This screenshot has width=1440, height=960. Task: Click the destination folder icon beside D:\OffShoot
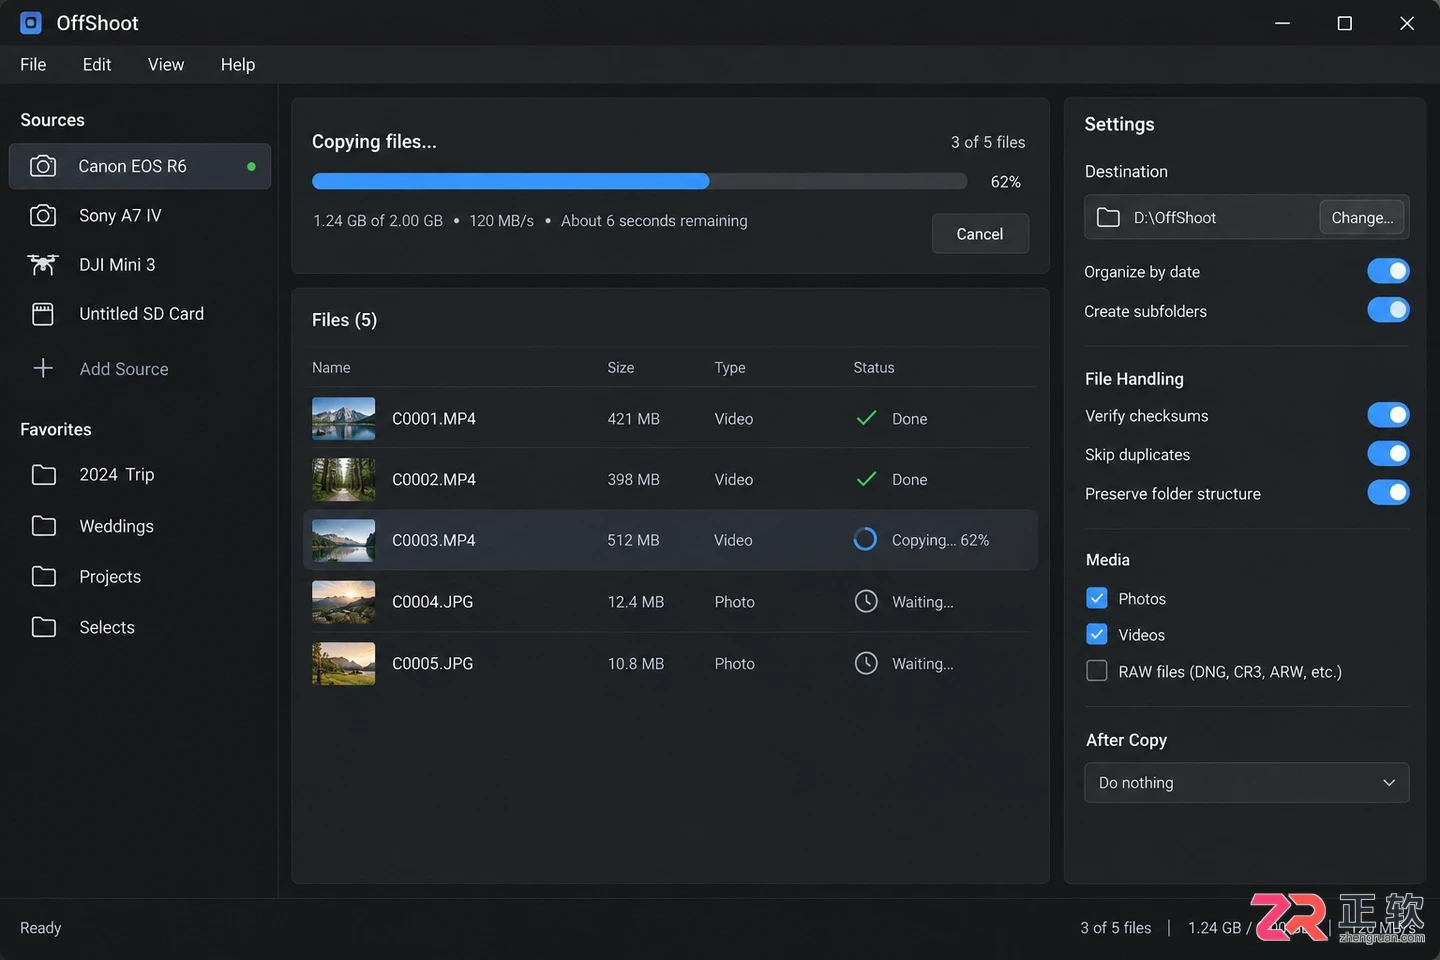1108,217
